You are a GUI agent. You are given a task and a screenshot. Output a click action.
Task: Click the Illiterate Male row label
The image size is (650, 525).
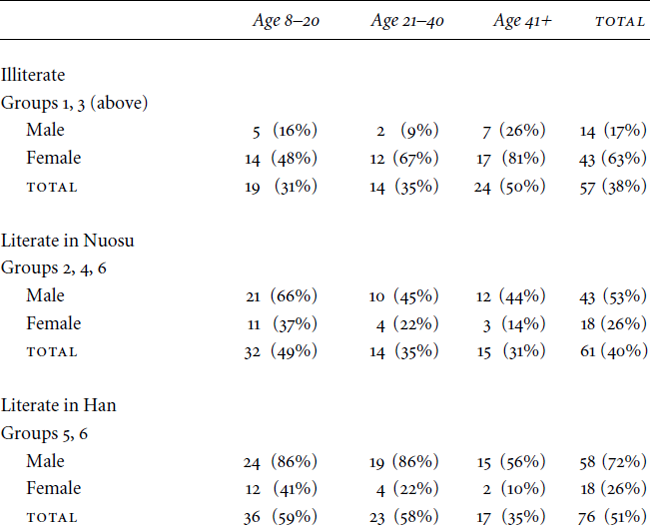45,130
